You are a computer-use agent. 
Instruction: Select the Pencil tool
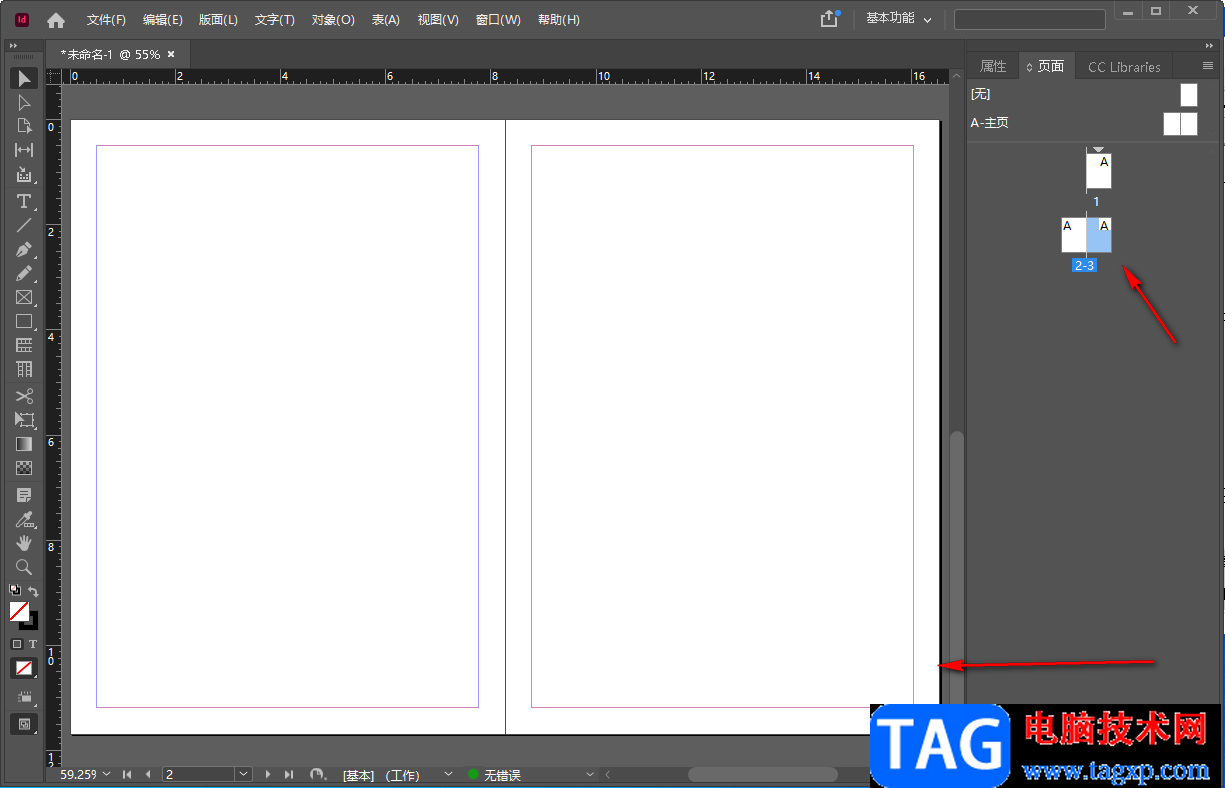[x=24, y=273]
